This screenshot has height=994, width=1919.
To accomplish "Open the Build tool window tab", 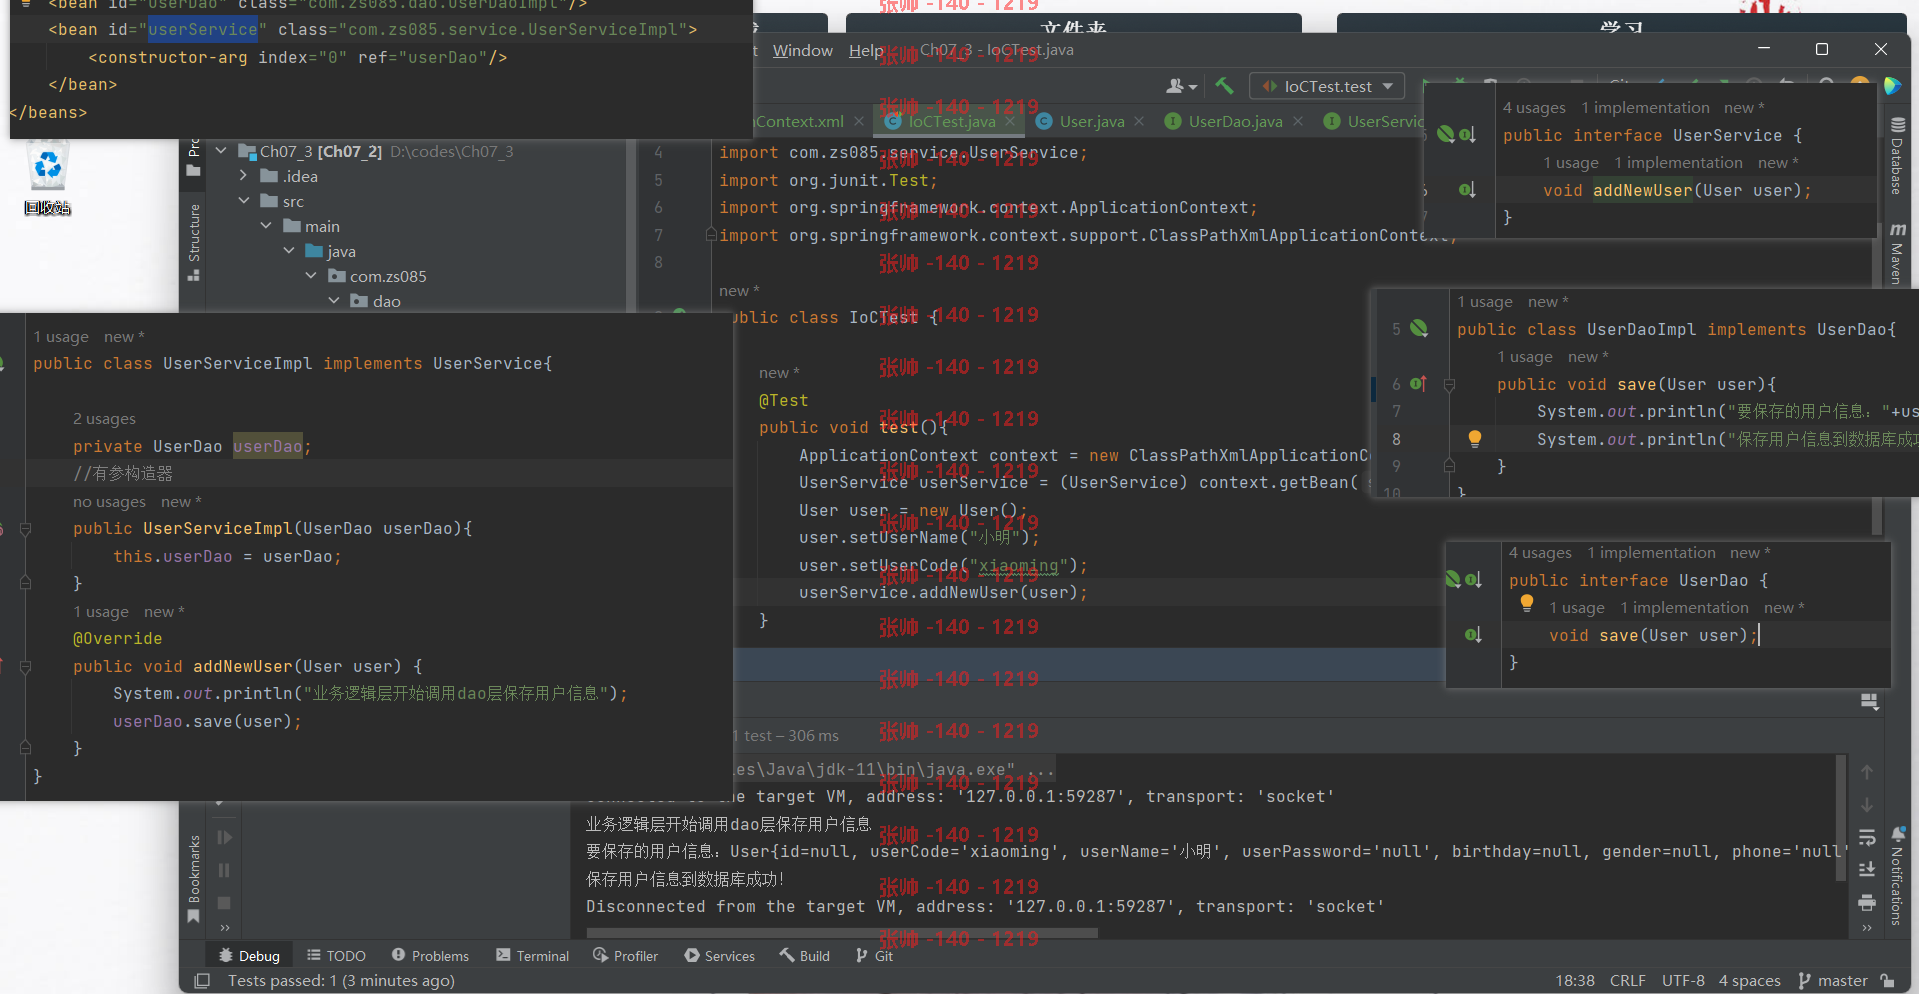I will coord(805,956).
